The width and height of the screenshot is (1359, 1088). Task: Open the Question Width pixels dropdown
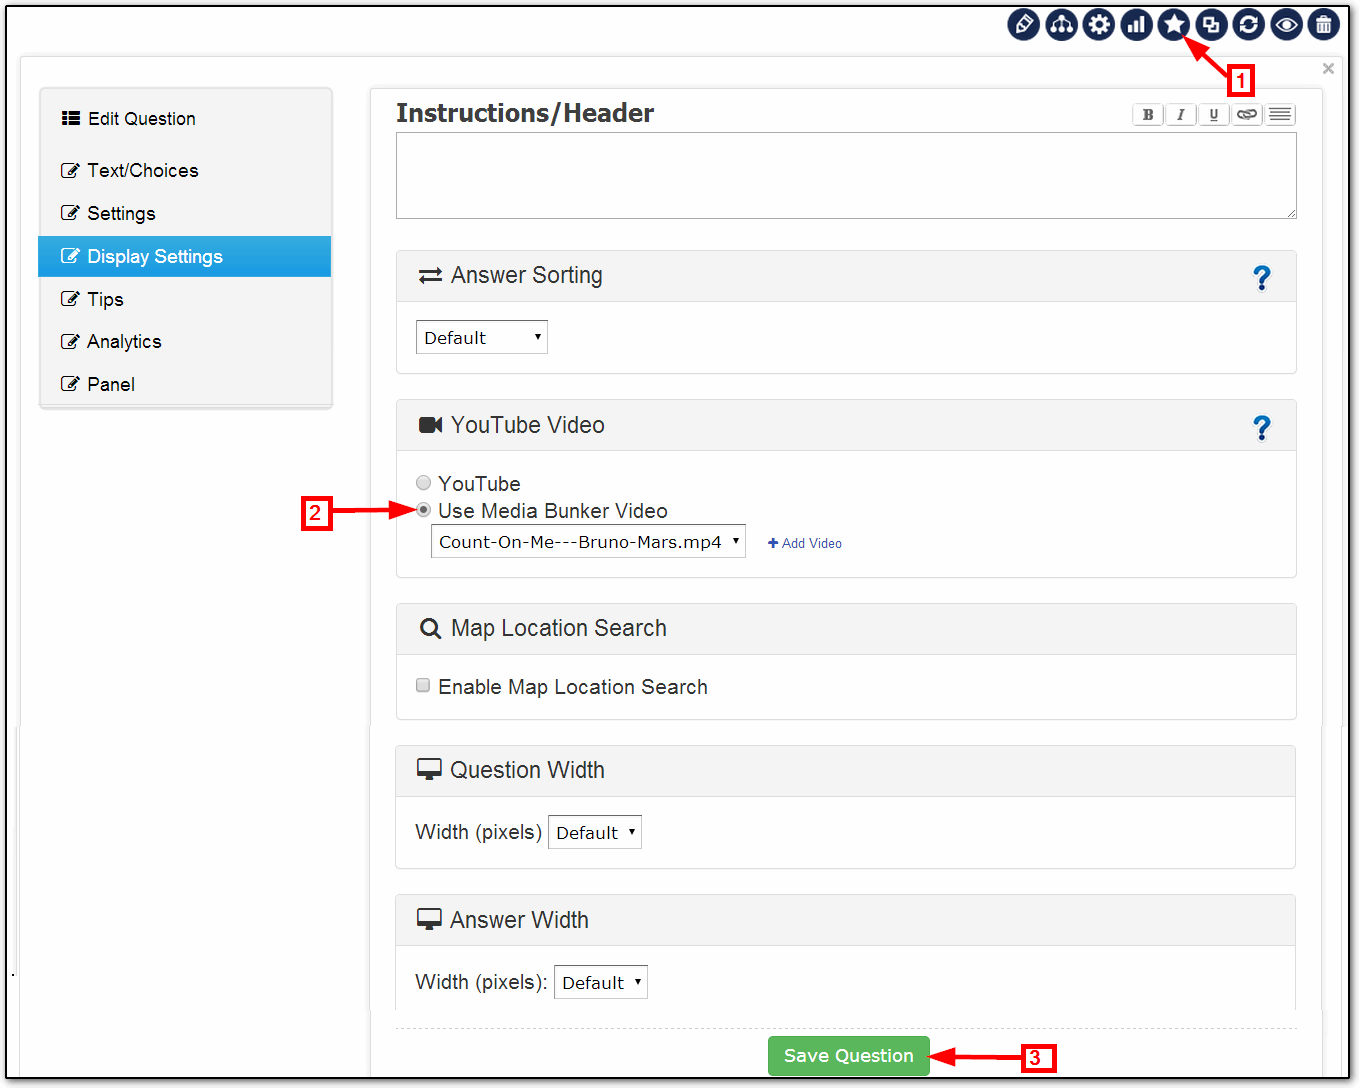[x=594, y=832]
